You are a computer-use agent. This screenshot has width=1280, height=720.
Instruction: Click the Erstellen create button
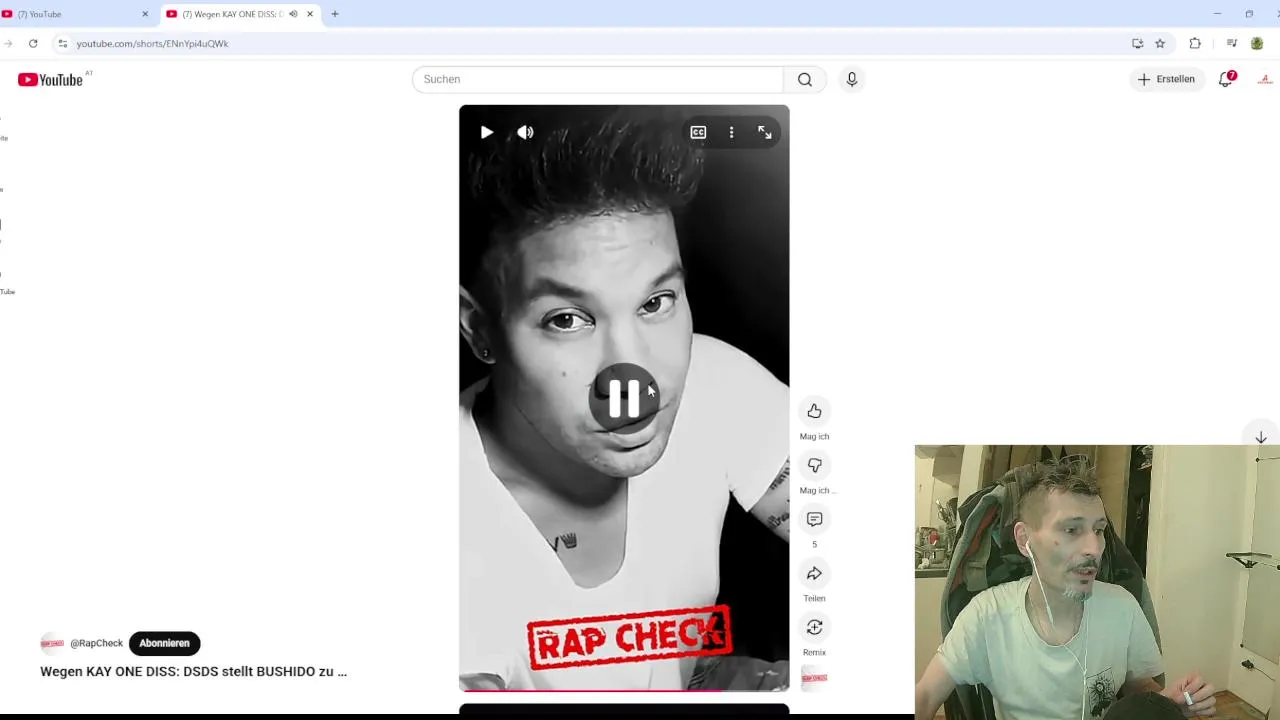pyautogui.click(x=1166, y=79)
